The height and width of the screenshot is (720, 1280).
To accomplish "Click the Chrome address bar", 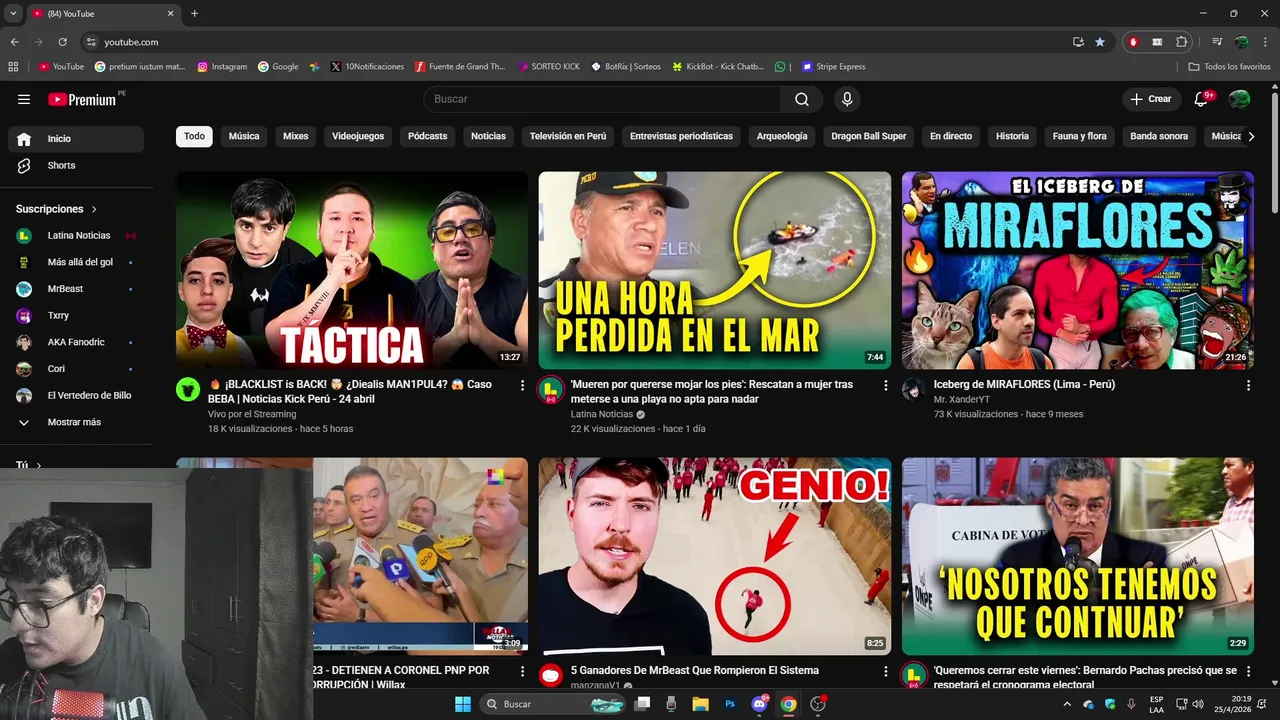I will click(575, 42).
